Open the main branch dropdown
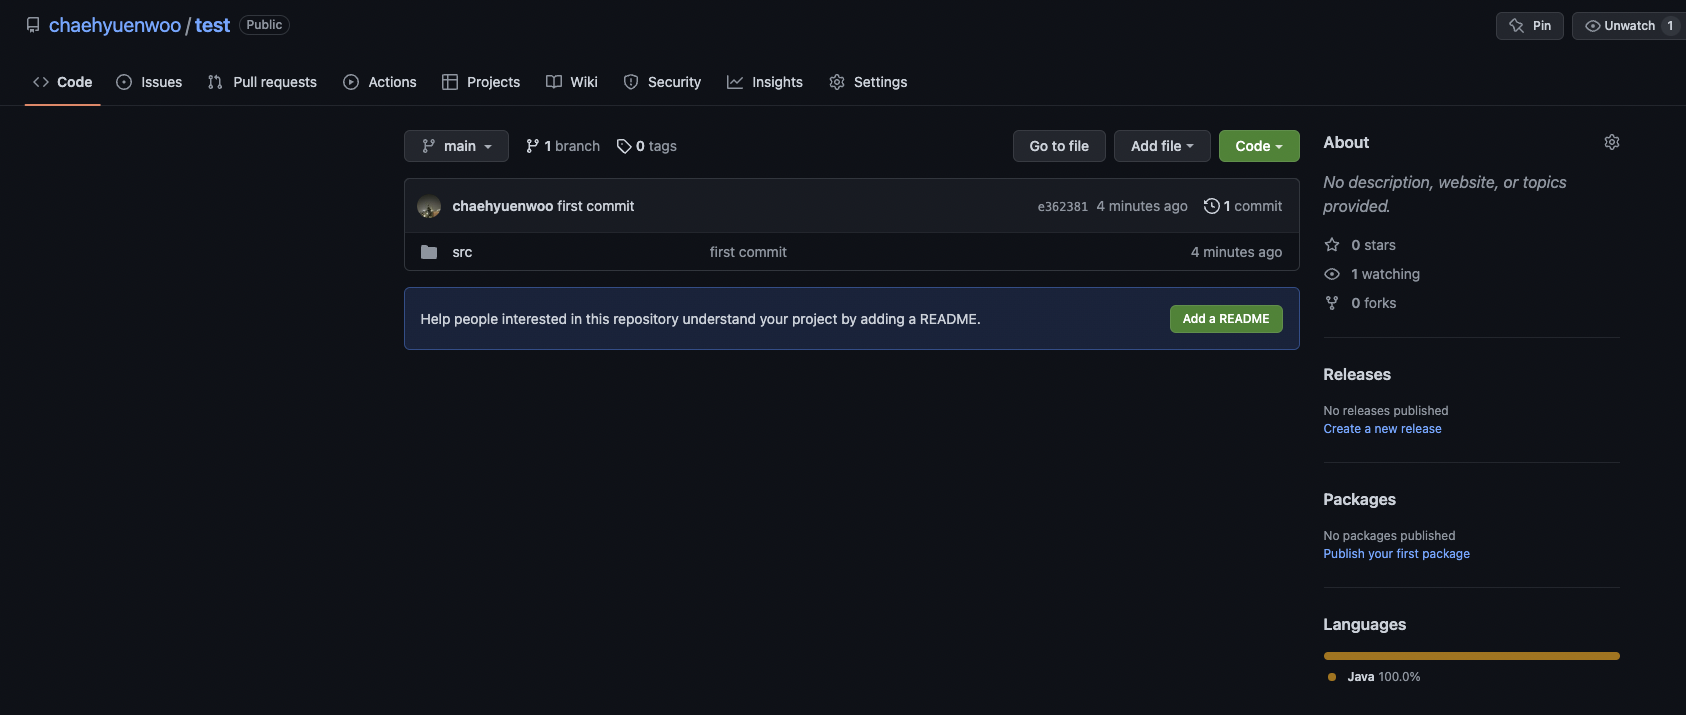Screen dimensions: 1686x715 (x=456, y=146)
